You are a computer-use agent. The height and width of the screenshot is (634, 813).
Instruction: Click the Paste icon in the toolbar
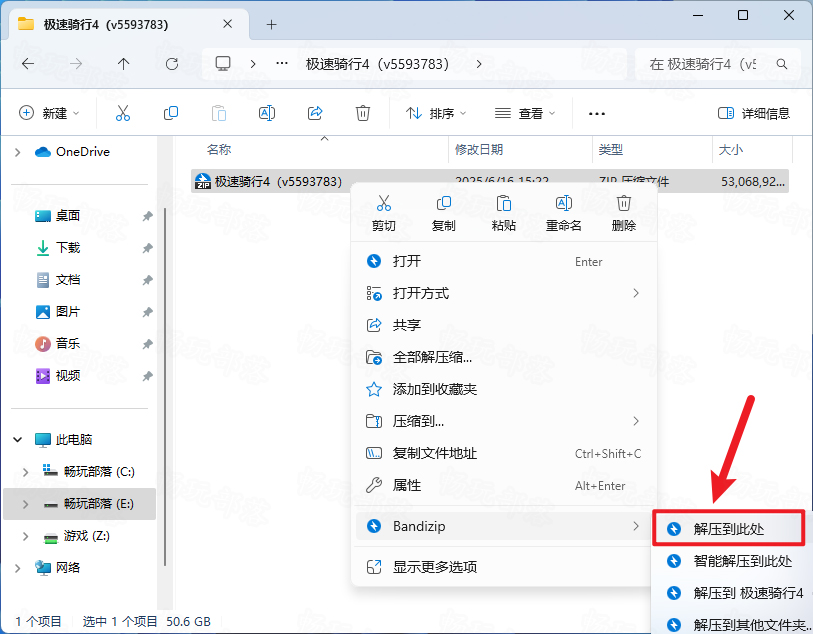click(x=219, y=113)
